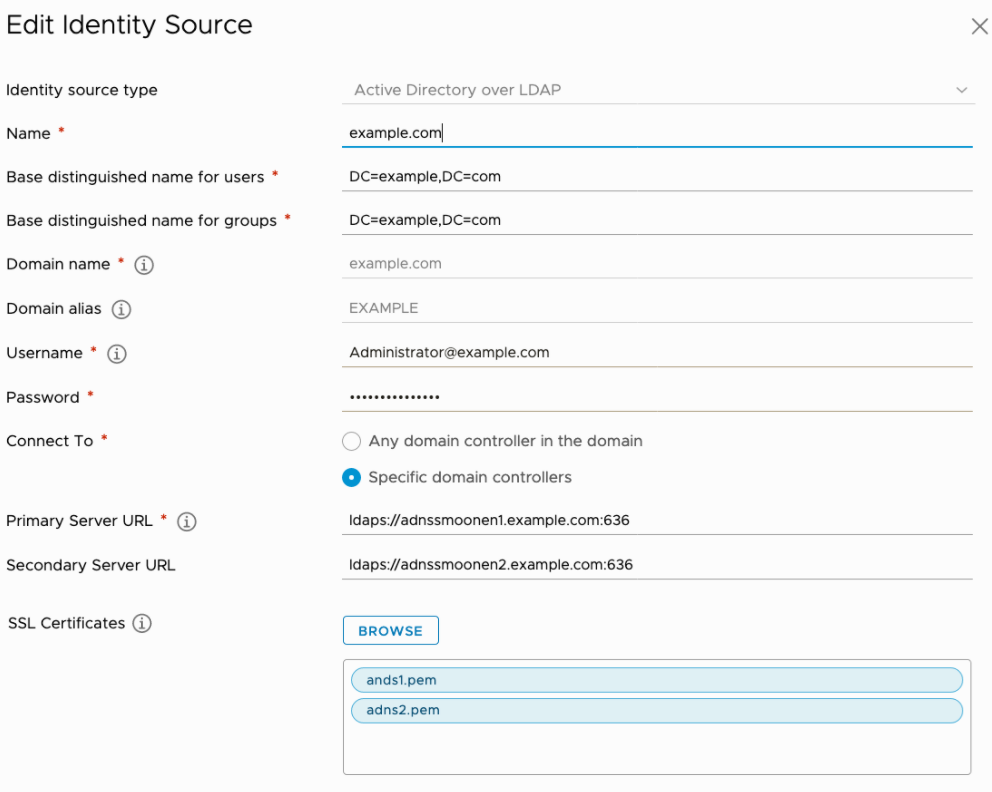Click the ands1.pem certificate entry
The image size is (992, 792).
tap(656, 680)
